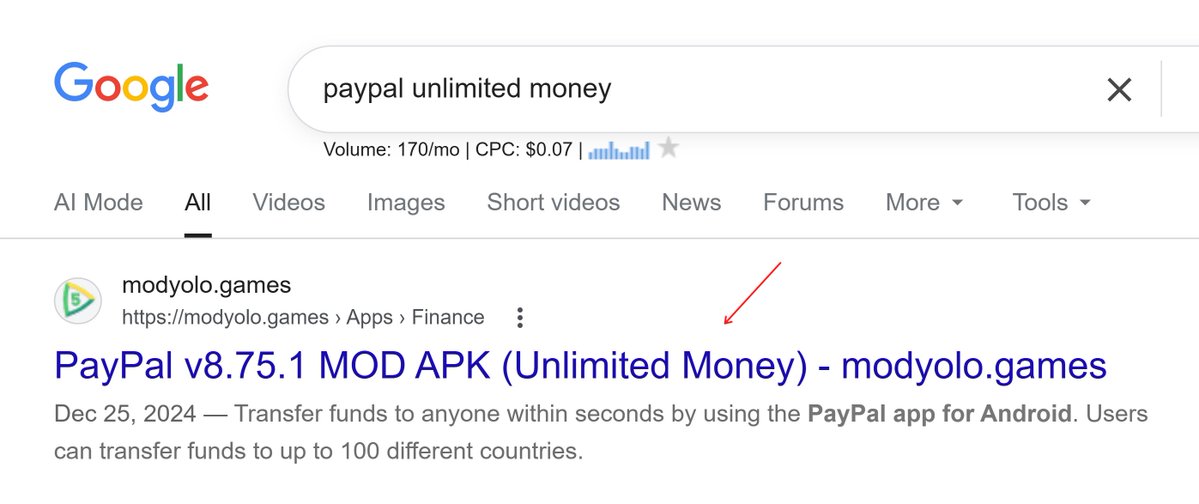Open Short videos tab
Screen dimensions: 1199x504
tap(554, 203)
